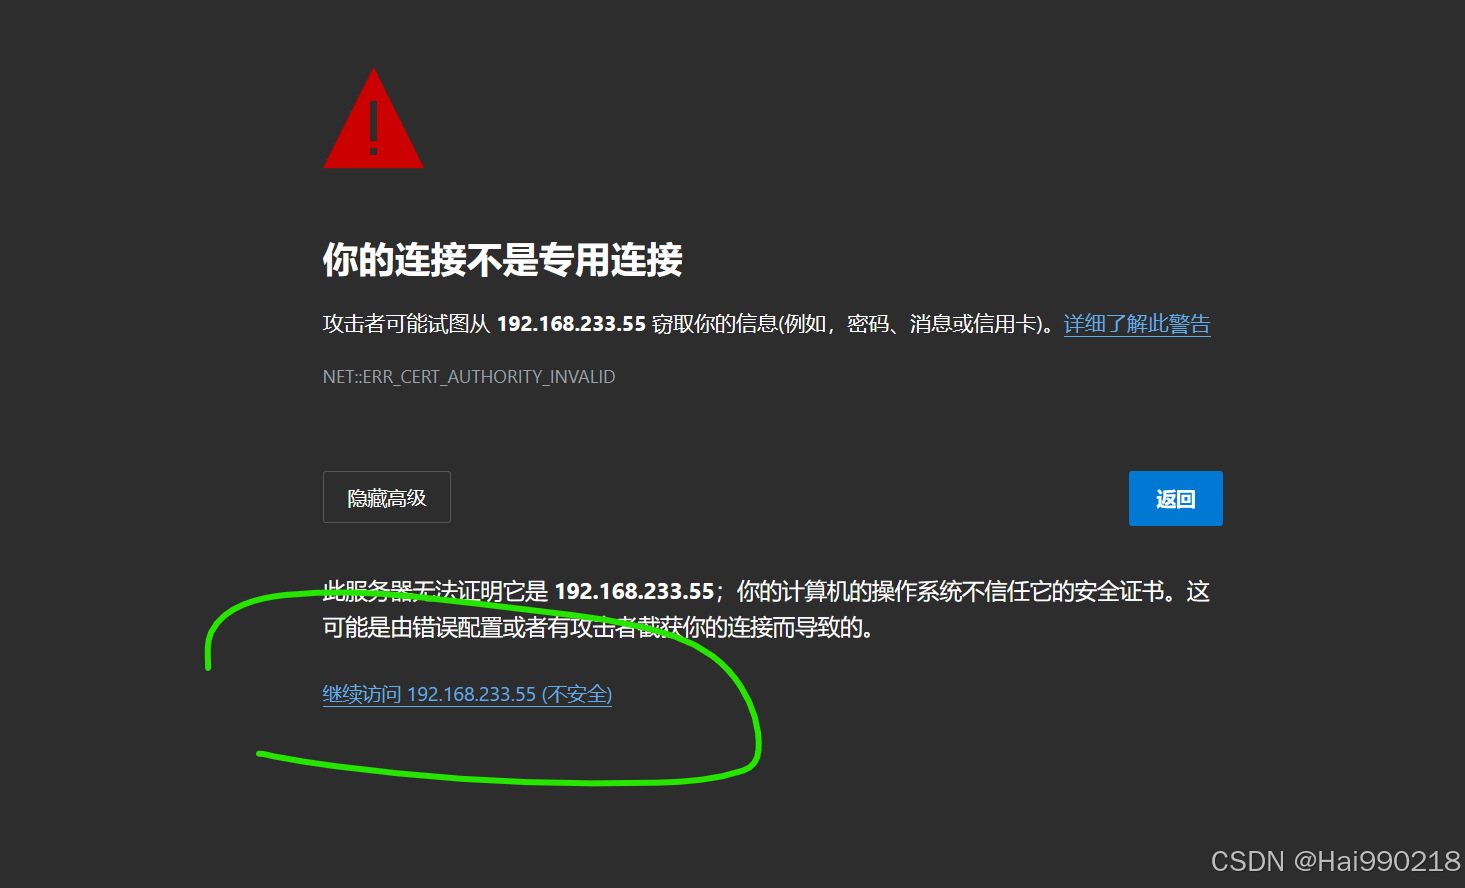Click the NET::ERR_CERT_AUTHORITY_INVALID error code
The image size is (1465, 888).
[x=469, y=377]
